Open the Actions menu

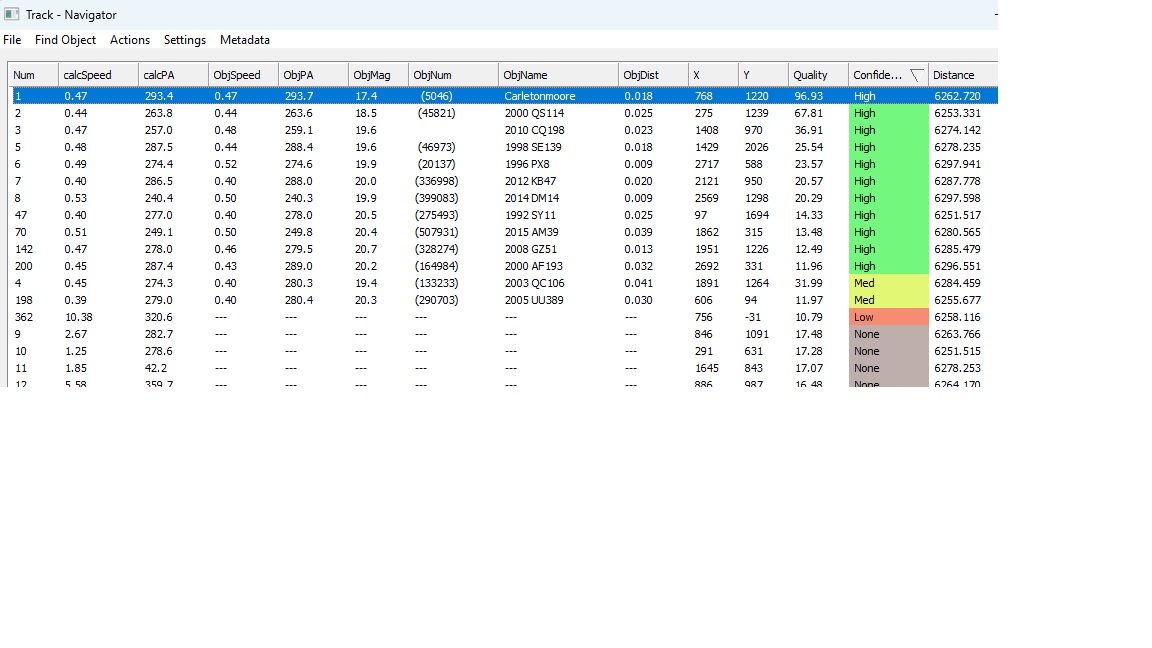129,40
